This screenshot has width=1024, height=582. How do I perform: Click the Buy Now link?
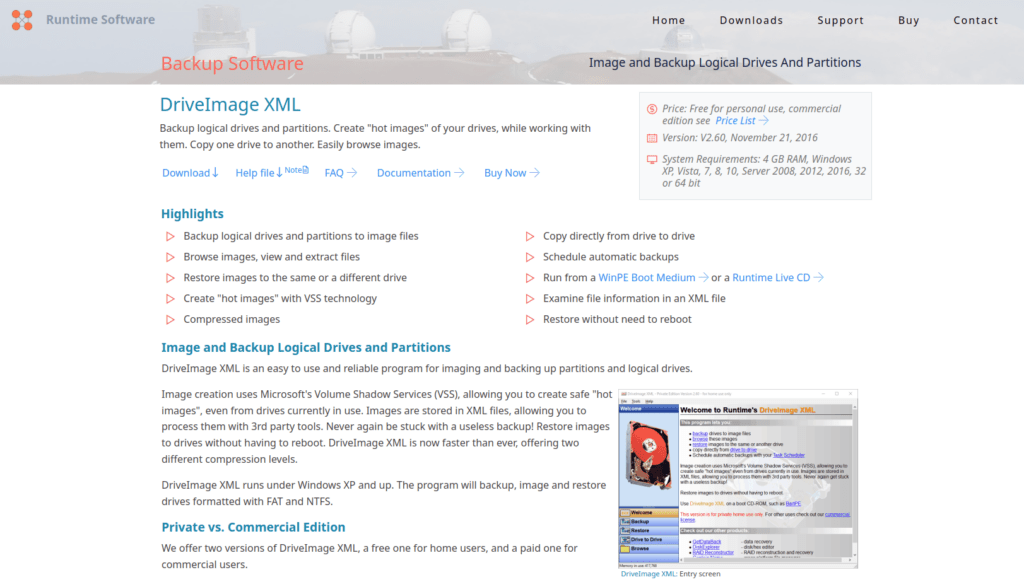tap(511, 172)
